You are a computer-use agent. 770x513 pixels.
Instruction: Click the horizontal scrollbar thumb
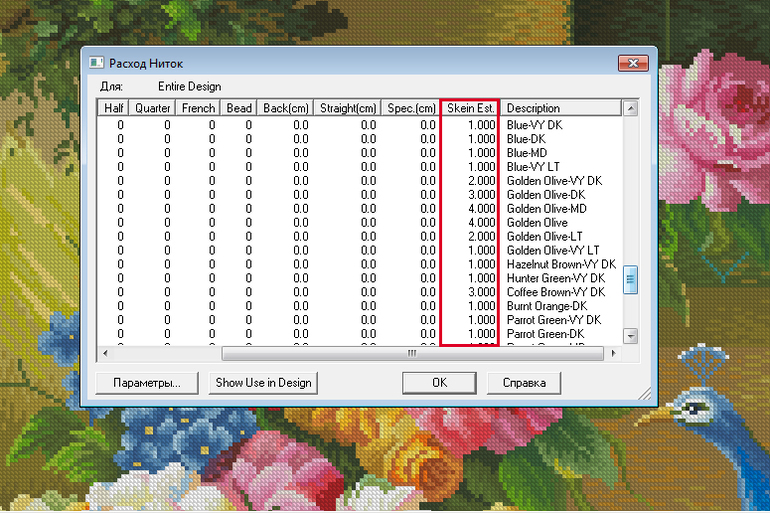(410, 353)
